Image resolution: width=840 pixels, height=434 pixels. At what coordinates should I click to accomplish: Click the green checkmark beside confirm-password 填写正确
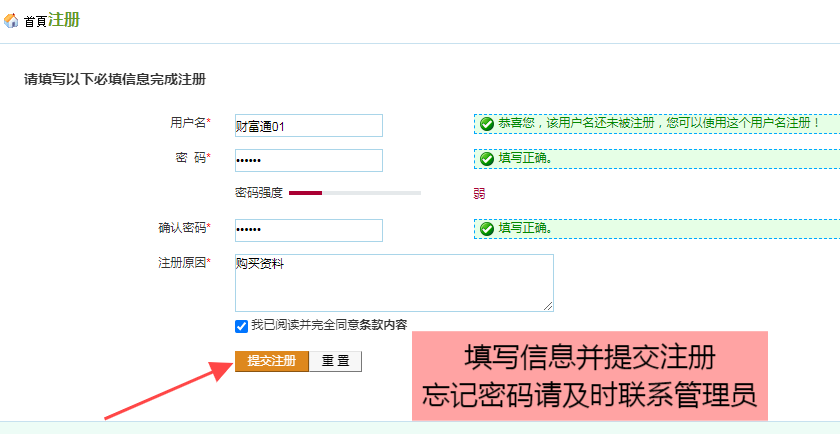tap(487, 228)
